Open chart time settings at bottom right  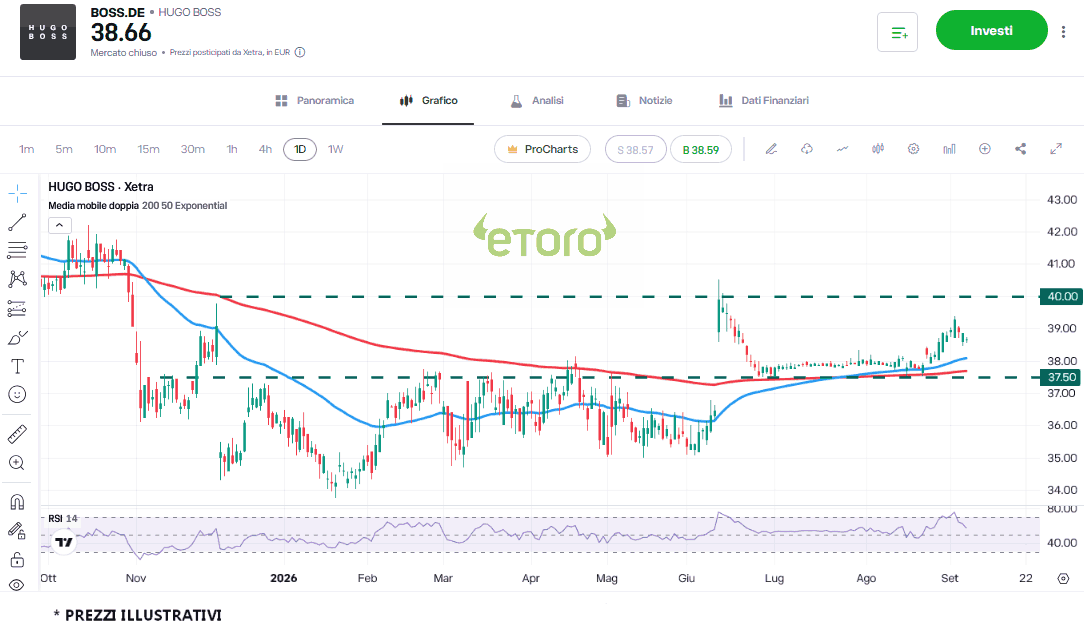point(1063,578)
